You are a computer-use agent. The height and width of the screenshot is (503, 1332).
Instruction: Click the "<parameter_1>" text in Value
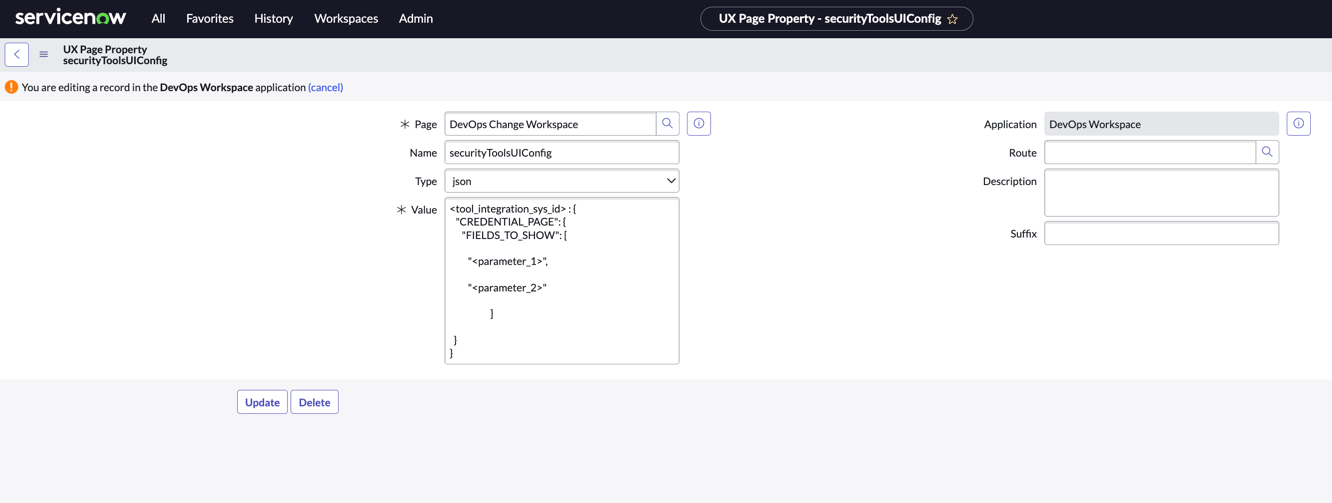click(x=508, y=261)
